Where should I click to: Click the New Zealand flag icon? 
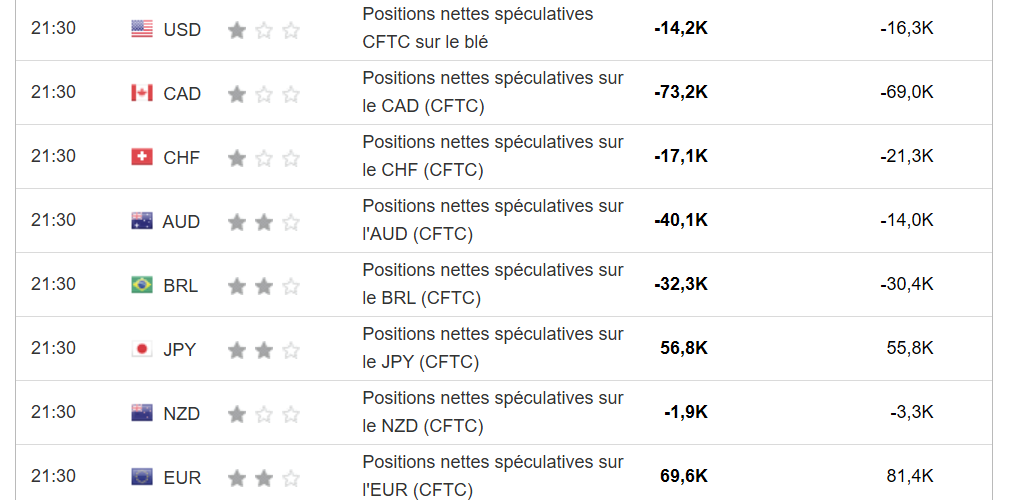[142, 413]
